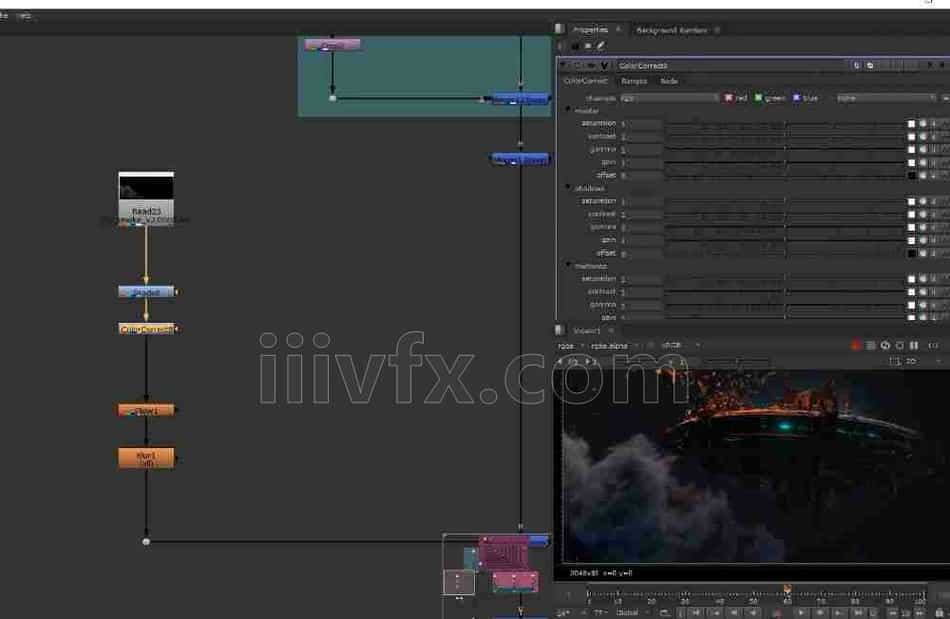This screenshot has width=950, height=619.
Task: Click the previous input arrow above viewer image
Action: pos(560,361)
